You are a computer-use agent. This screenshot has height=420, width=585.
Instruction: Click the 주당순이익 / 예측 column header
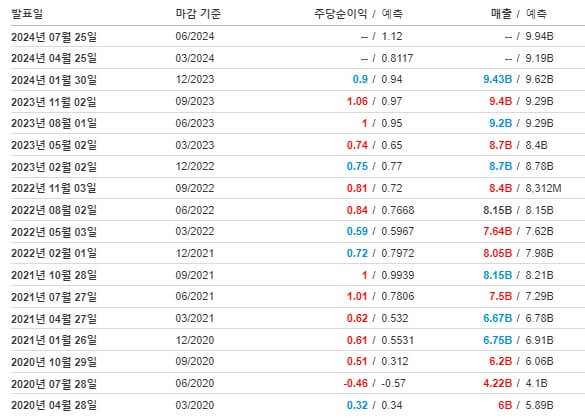click(x=358, y=14)
